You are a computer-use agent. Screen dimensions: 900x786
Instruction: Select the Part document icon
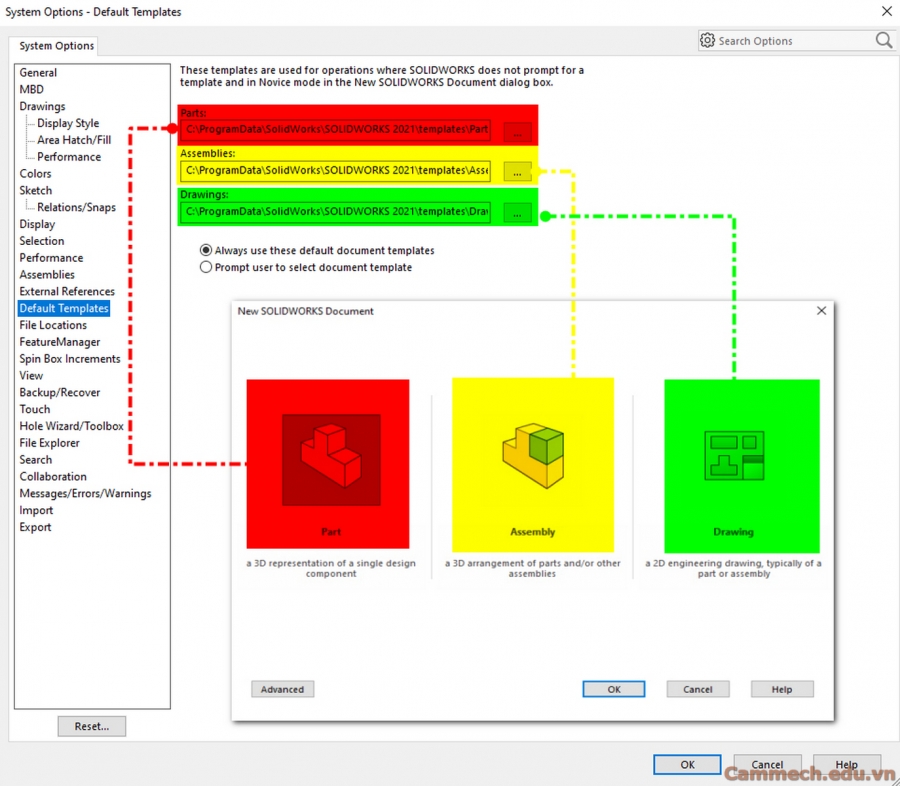tap(331, 459)
